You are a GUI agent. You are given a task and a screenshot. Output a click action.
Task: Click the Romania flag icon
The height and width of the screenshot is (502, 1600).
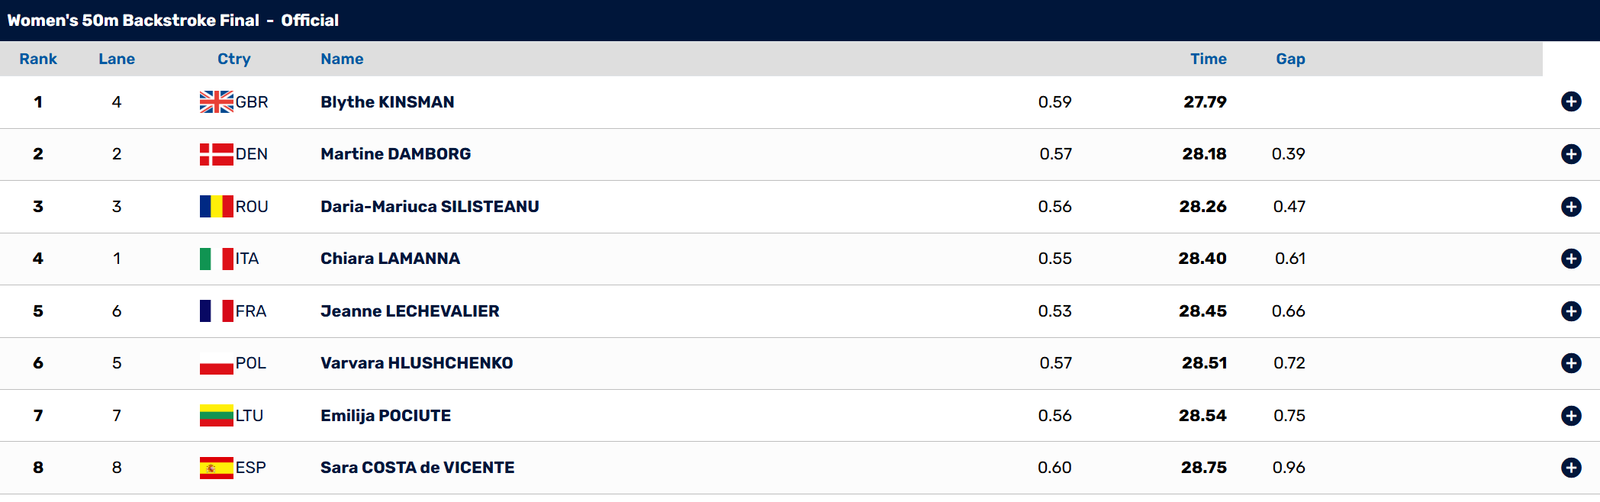click(216, 207)
